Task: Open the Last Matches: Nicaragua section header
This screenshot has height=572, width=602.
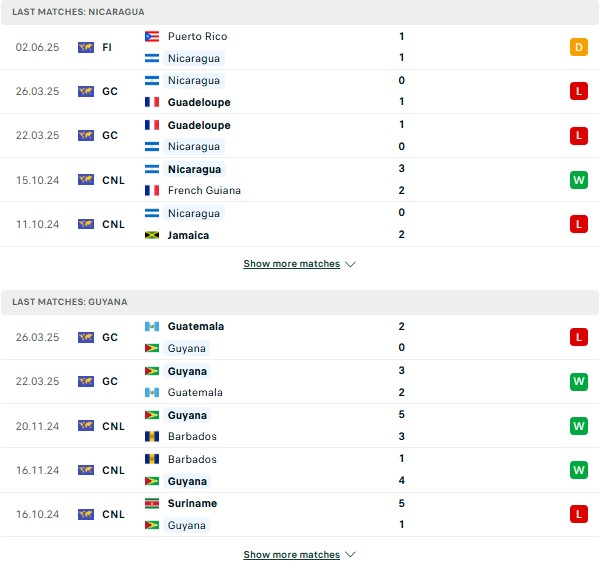Action: 300,12
